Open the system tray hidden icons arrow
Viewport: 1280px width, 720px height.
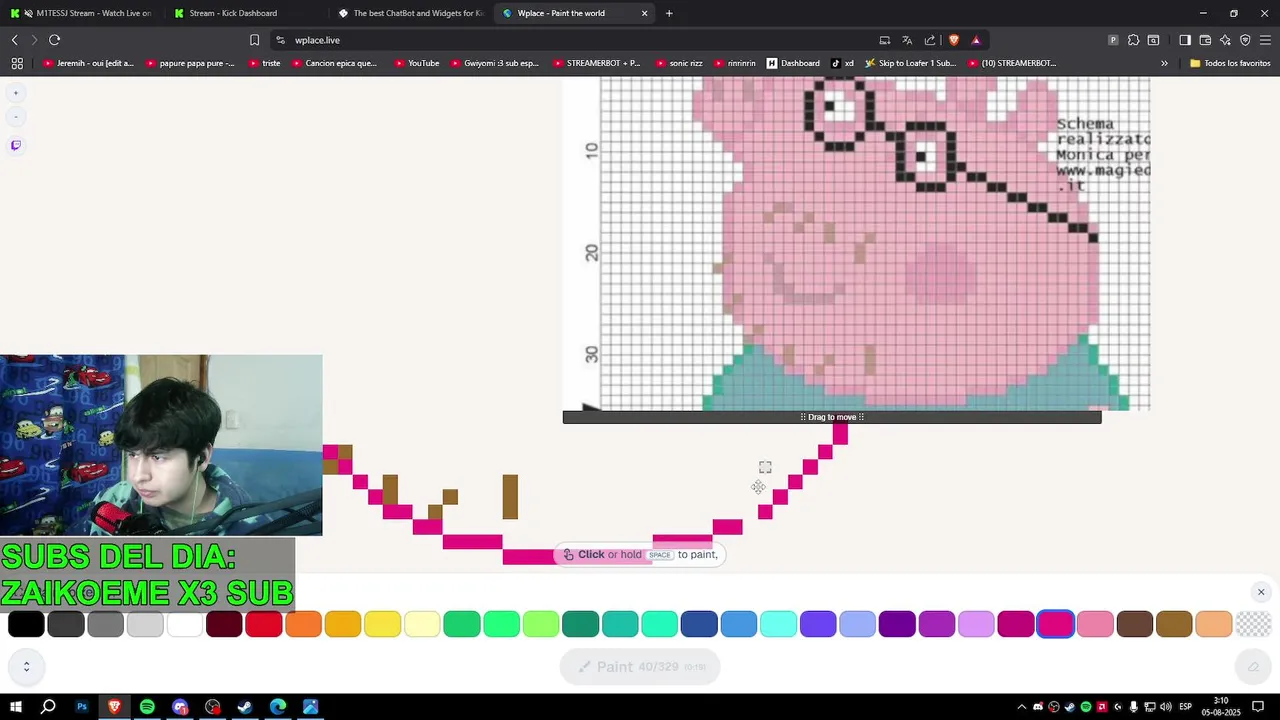(1021, 707)
